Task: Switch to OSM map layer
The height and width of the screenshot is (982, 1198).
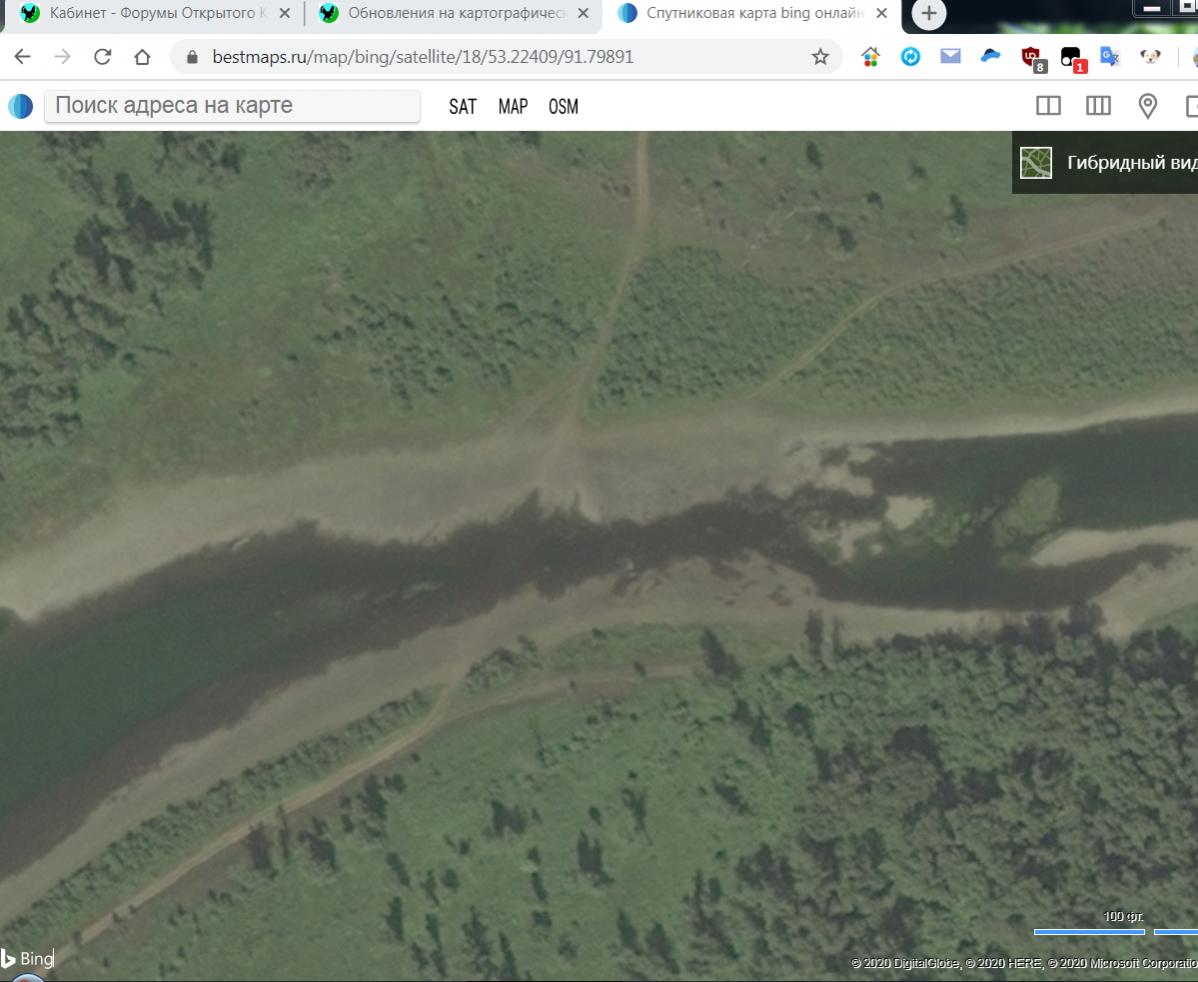Action: [x=563, y=106]
